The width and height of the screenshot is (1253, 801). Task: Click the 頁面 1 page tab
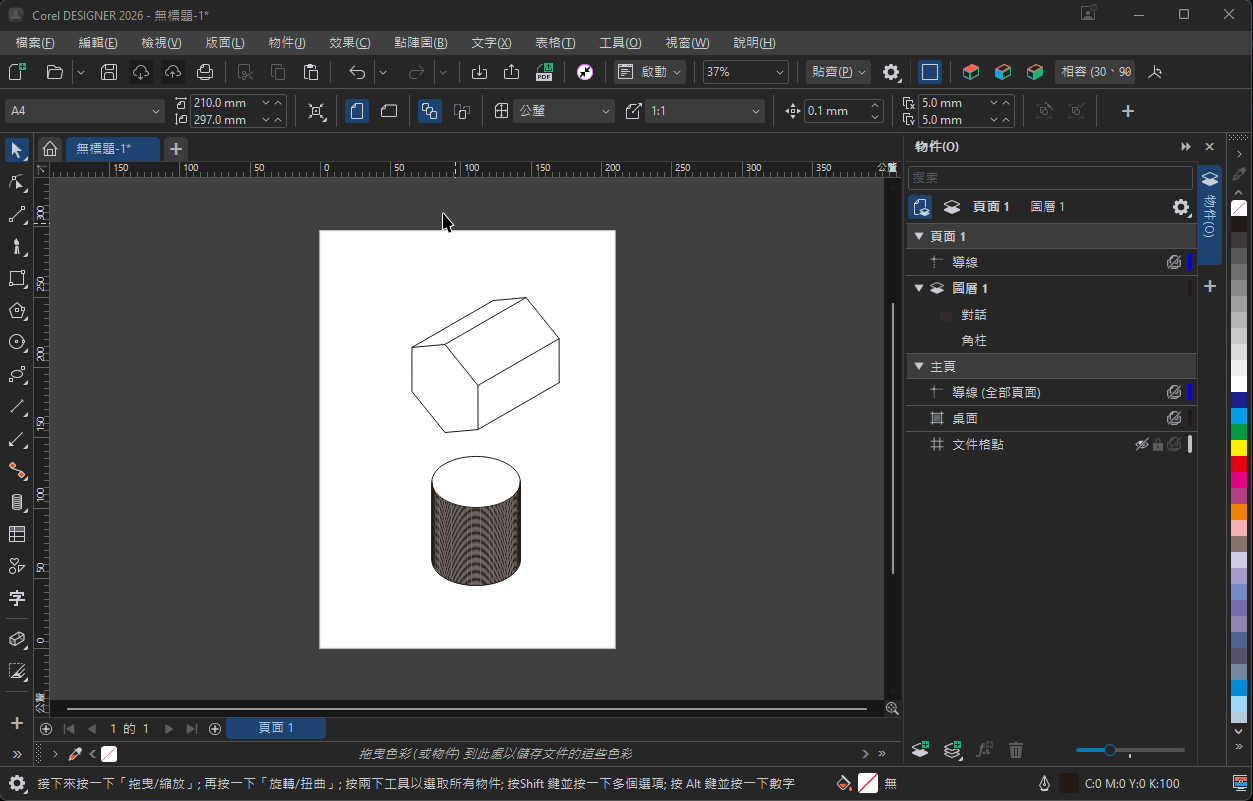(x=276, y=728)
